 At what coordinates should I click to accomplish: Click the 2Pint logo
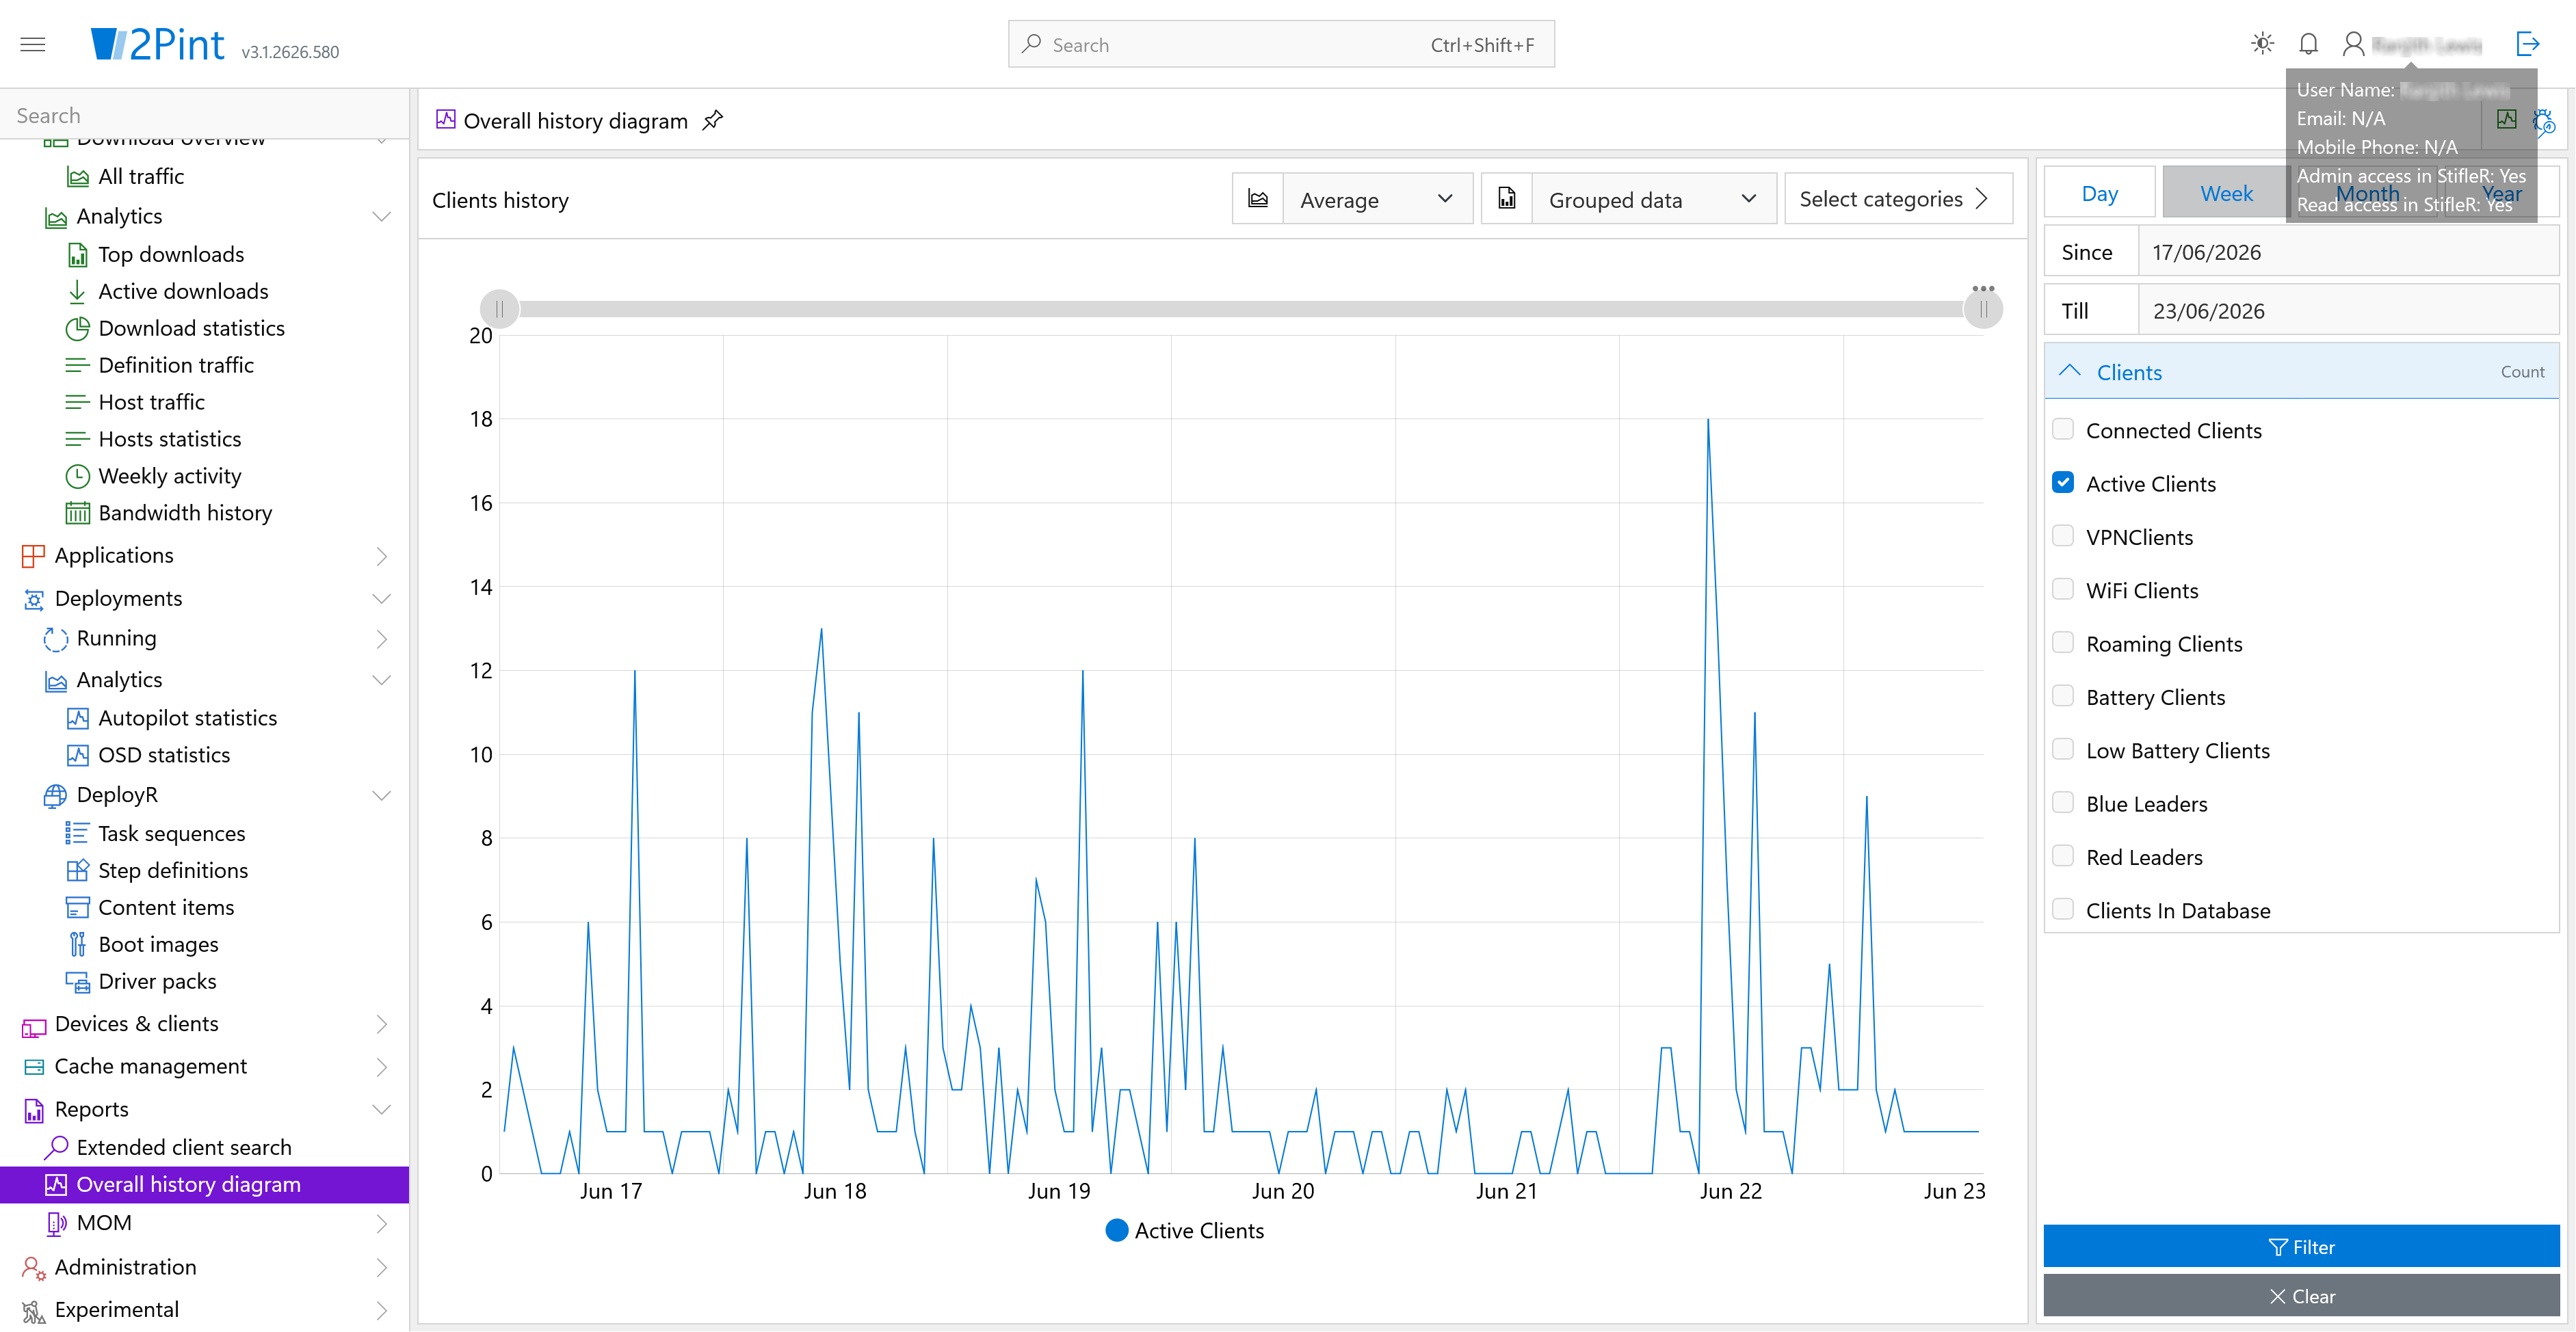tap(157, 44)
